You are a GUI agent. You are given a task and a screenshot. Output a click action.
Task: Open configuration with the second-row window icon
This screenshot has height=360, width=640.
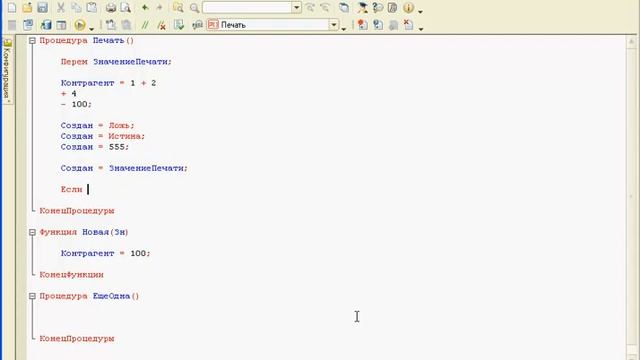tap(28, 25)
